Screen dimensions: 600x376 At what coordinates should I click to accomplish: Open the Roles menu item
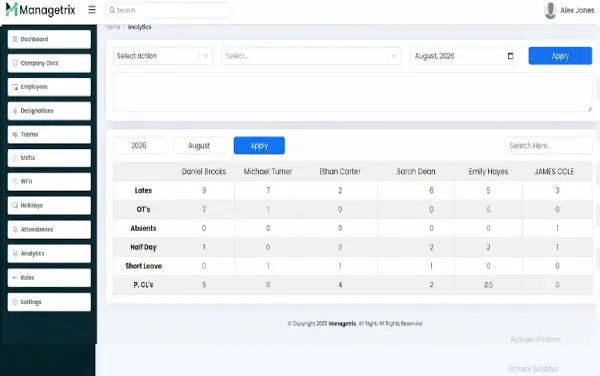pos(49,278)
